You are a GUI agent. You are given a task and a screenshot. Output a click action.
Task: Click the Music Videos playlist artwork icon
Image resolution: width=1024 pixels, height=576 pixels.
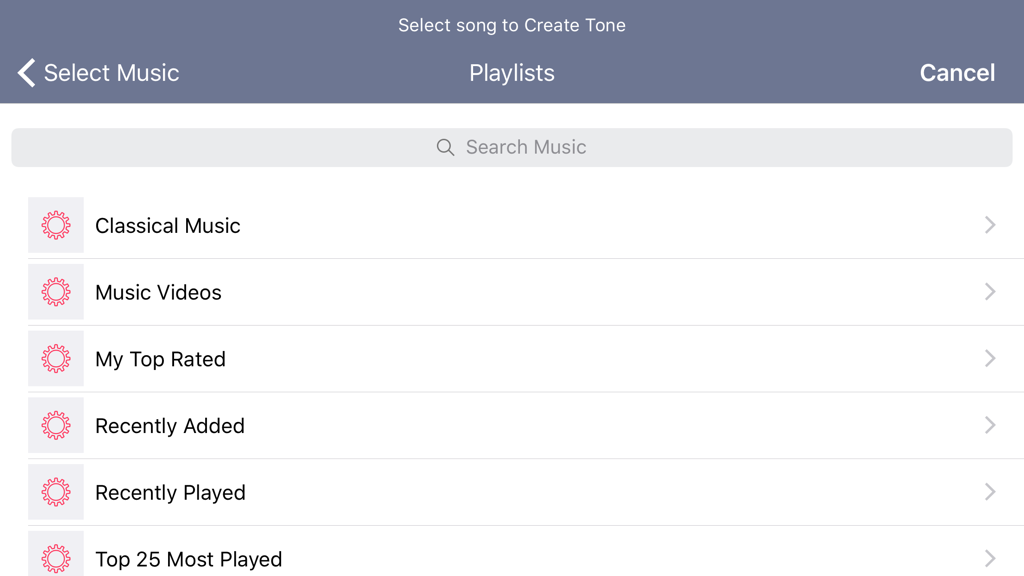click(55, 292)
